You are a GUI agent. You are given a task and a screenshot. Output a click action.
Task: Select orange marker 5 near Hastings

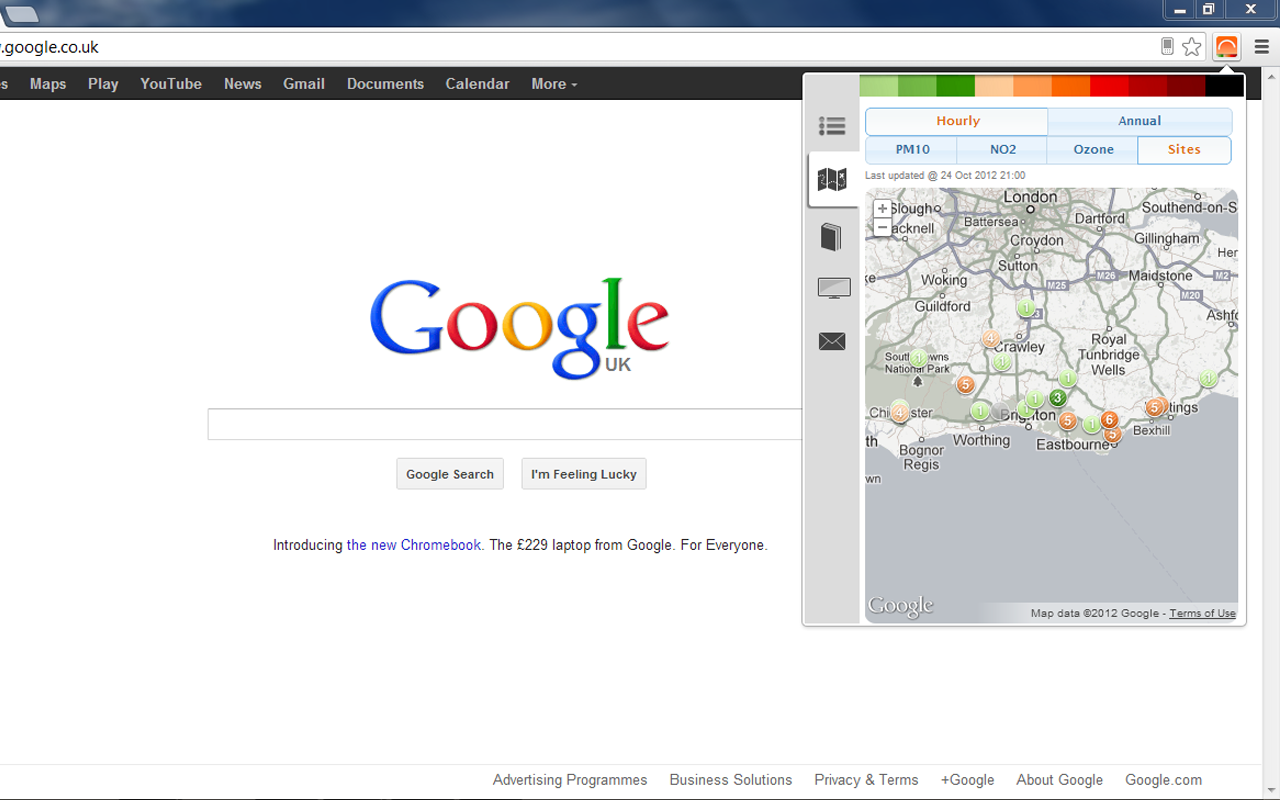(1155, 407)
